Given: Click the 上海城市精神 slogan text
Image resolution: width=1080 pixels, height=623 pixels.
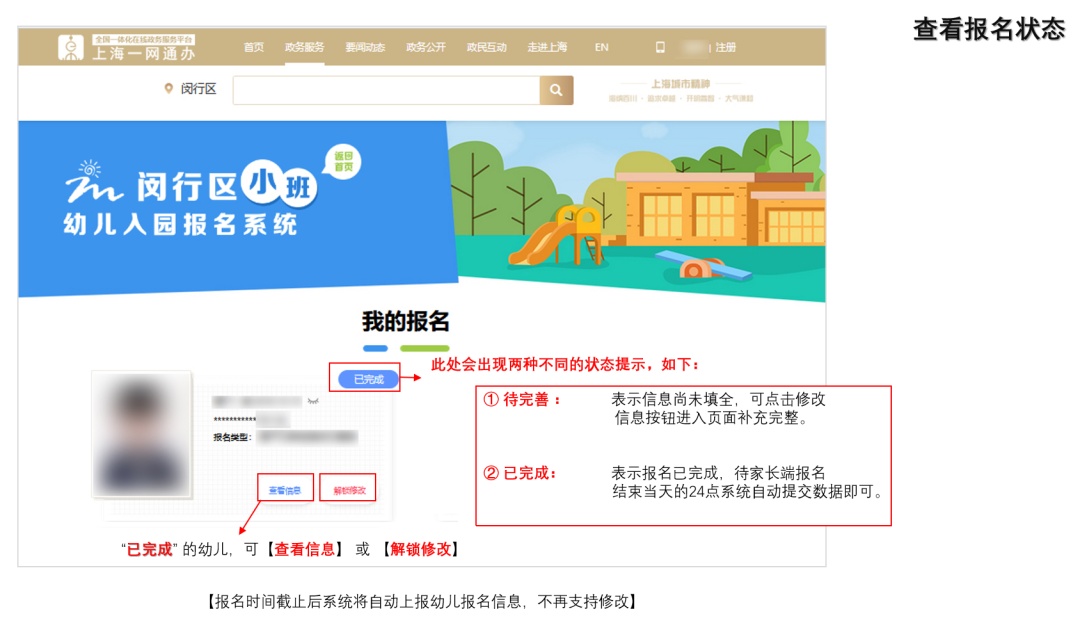Looking at the screenshot, I should pyautogui.click(x=681, y=84).
